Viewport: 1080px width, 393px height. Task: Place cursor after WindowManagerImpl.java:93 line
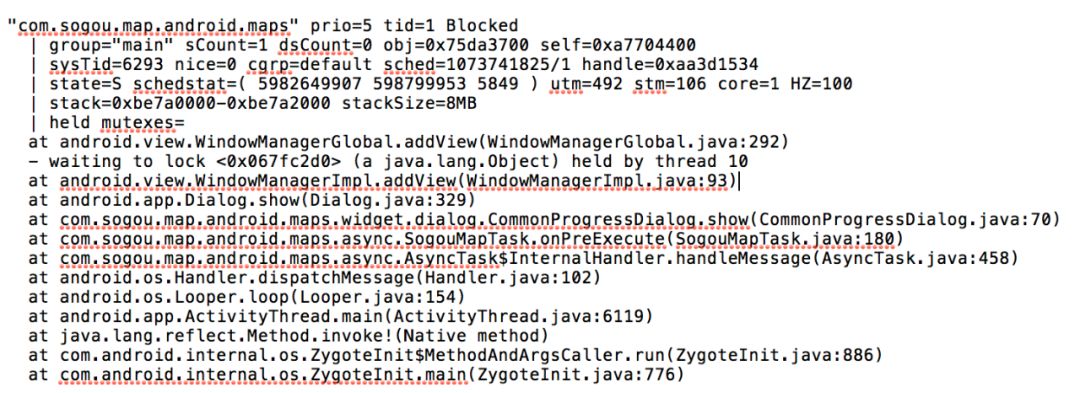(x=738, y=182)
